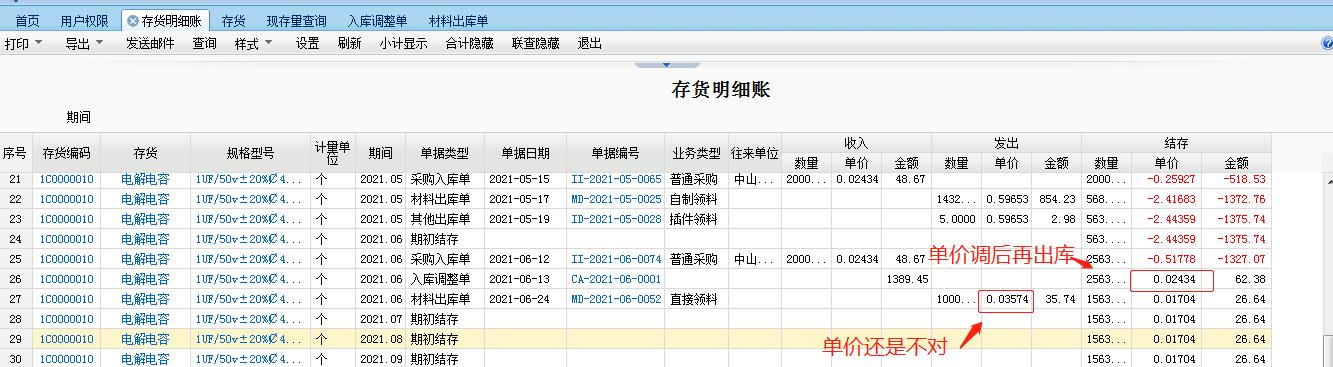1333x367 pixels.
Task: Toggle 小计显示 in the toolbar
Action: 404,43
